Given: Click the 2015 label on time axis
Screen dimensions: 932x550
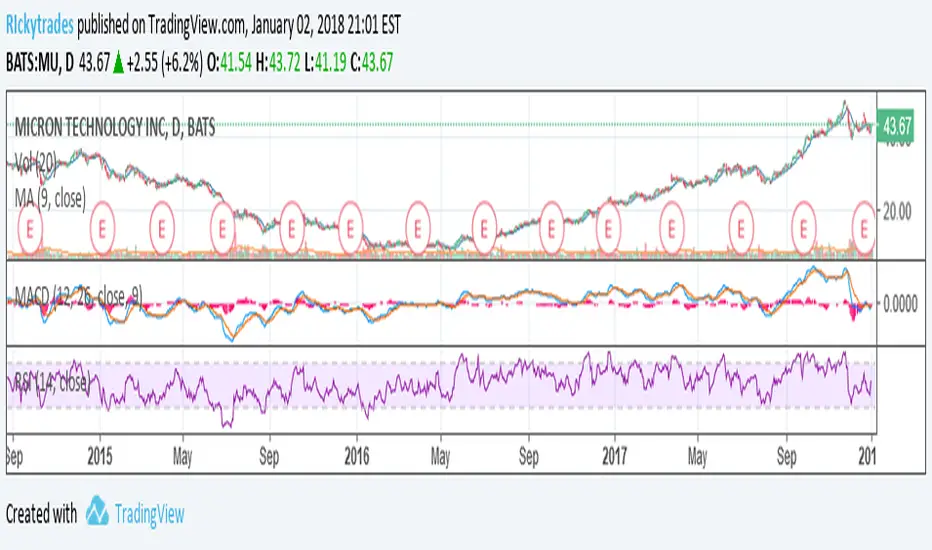Looking at the screenshot, I should (100, 456).
